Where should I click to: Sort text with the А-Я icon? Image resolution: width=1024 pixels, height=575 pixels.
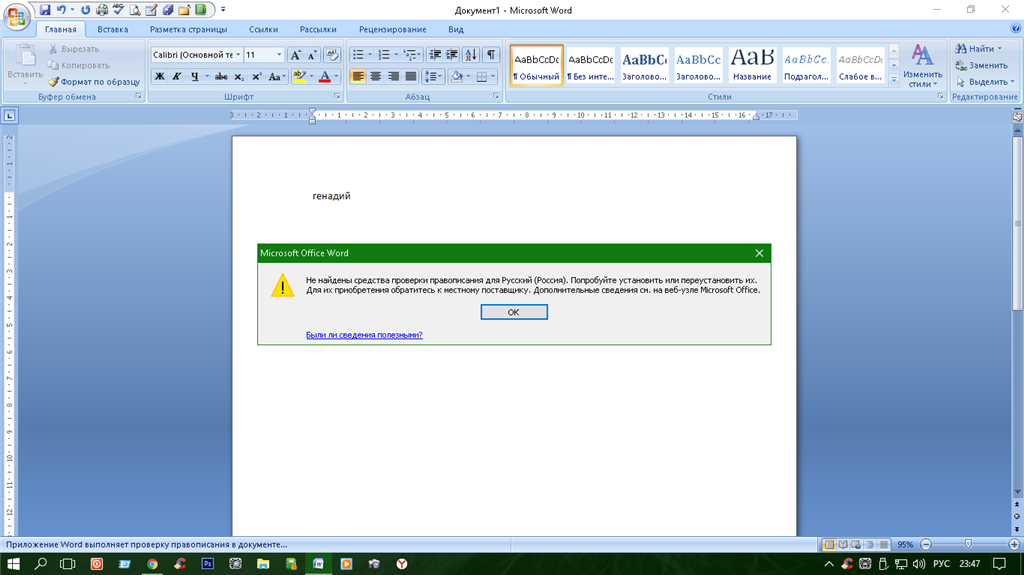tap(471, 55)
